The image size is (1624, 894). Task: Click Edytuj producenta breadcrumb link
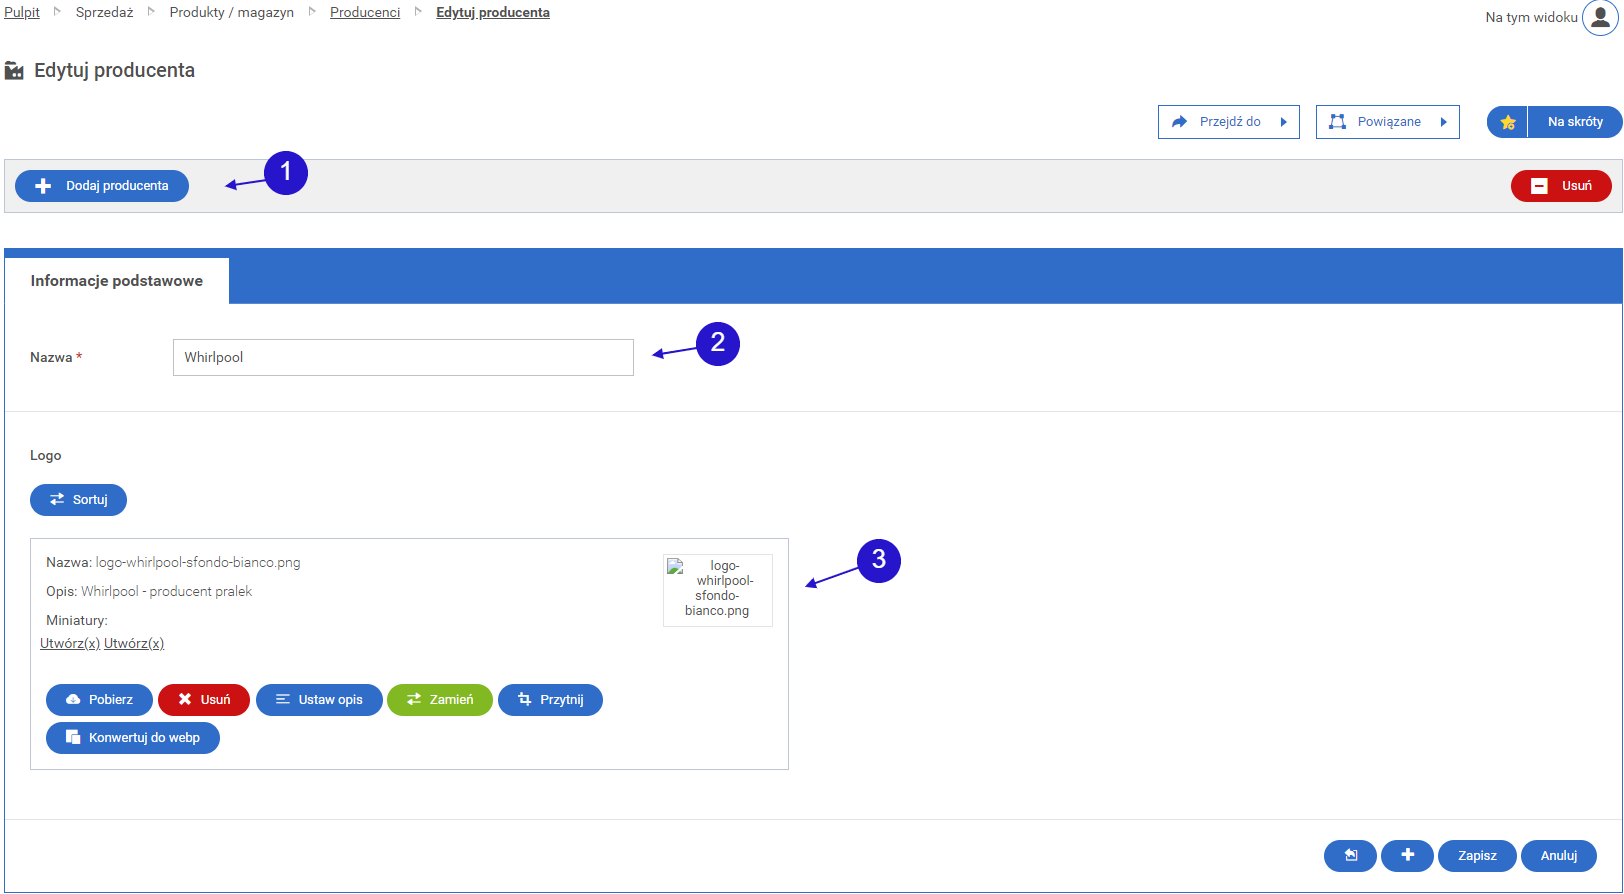[493, 13]
